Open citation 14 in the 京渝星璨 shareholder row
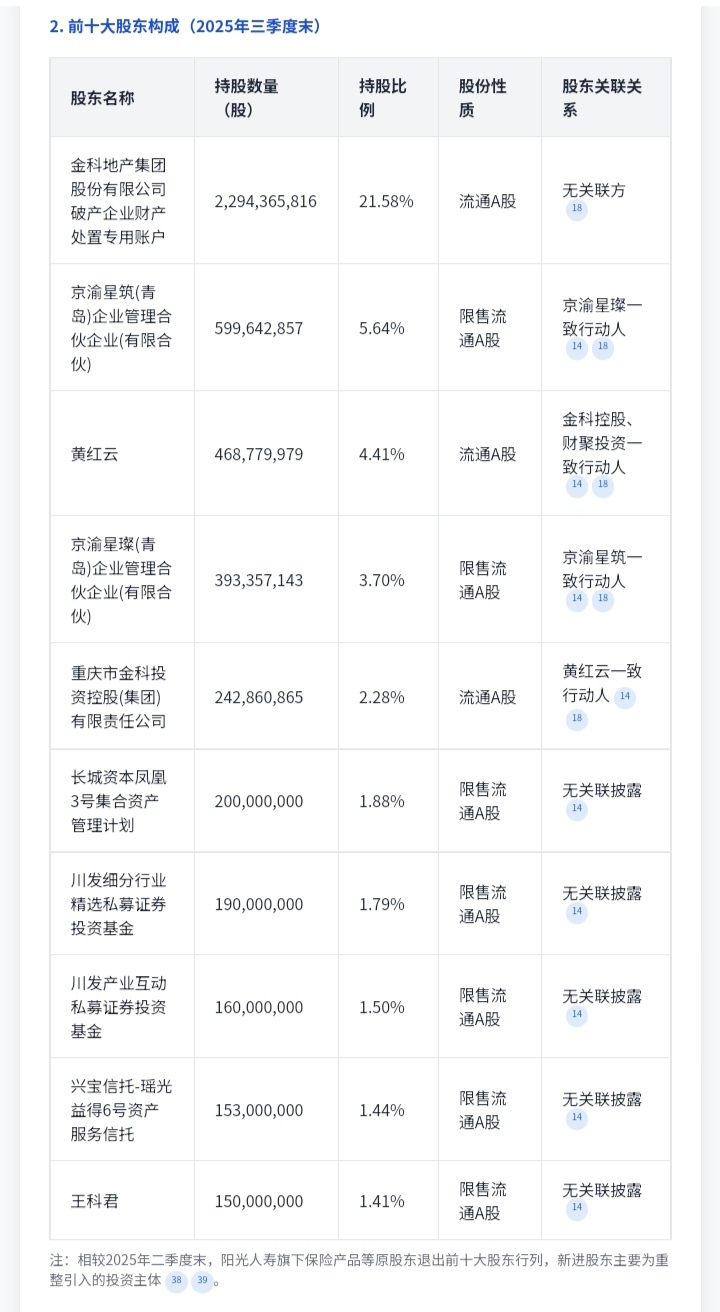Image resolution: width=720 pixels, height=1312 pixels. click(576, 600)
